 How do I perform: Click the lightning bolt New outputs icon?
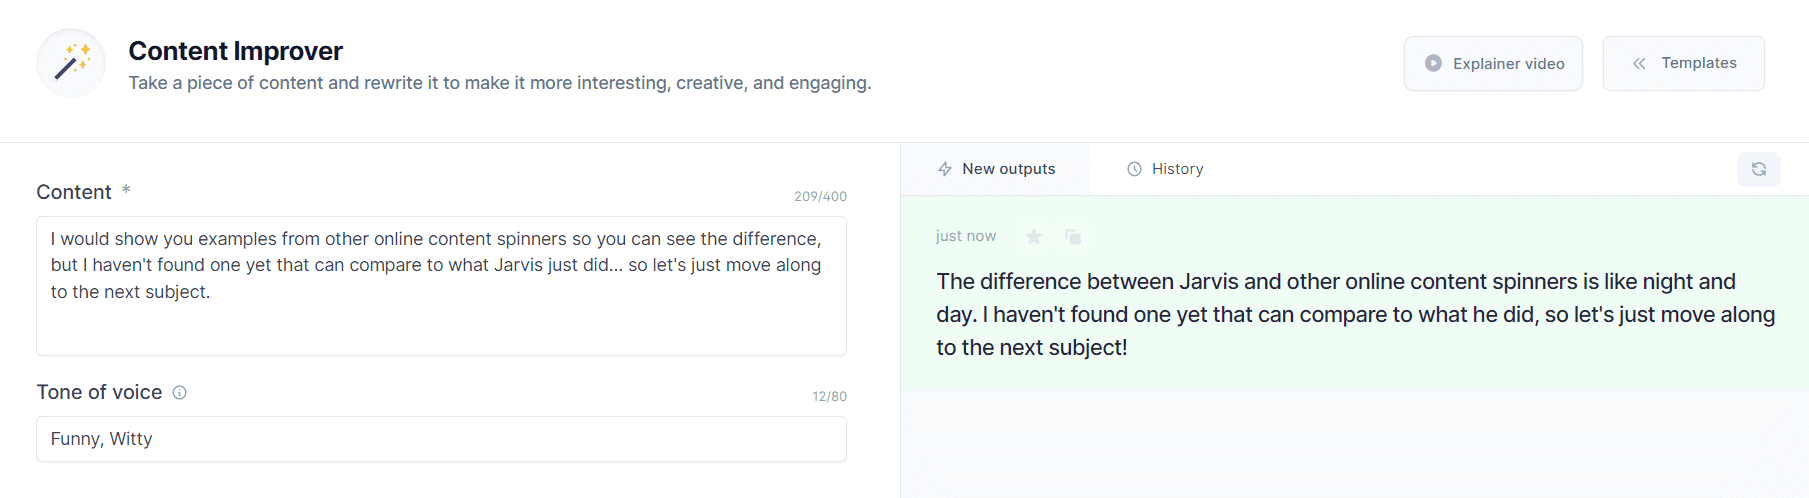pyautogui.click(x=944, y=169)
